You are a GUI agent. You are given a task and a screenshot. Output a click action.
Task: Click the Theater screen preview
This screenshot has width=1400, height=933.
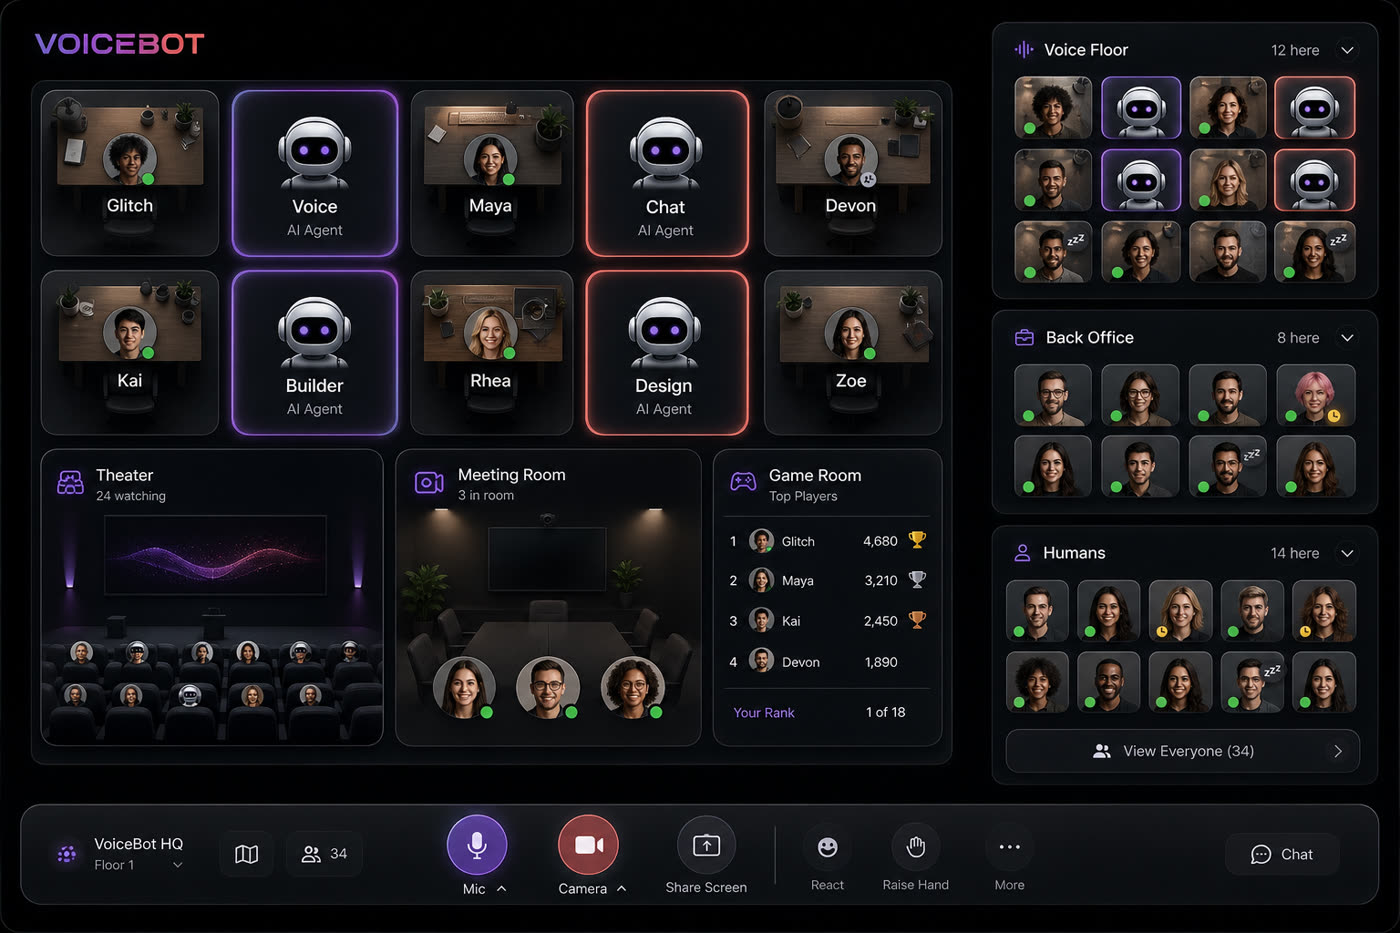pyautogui.click(x=215, y=555)
